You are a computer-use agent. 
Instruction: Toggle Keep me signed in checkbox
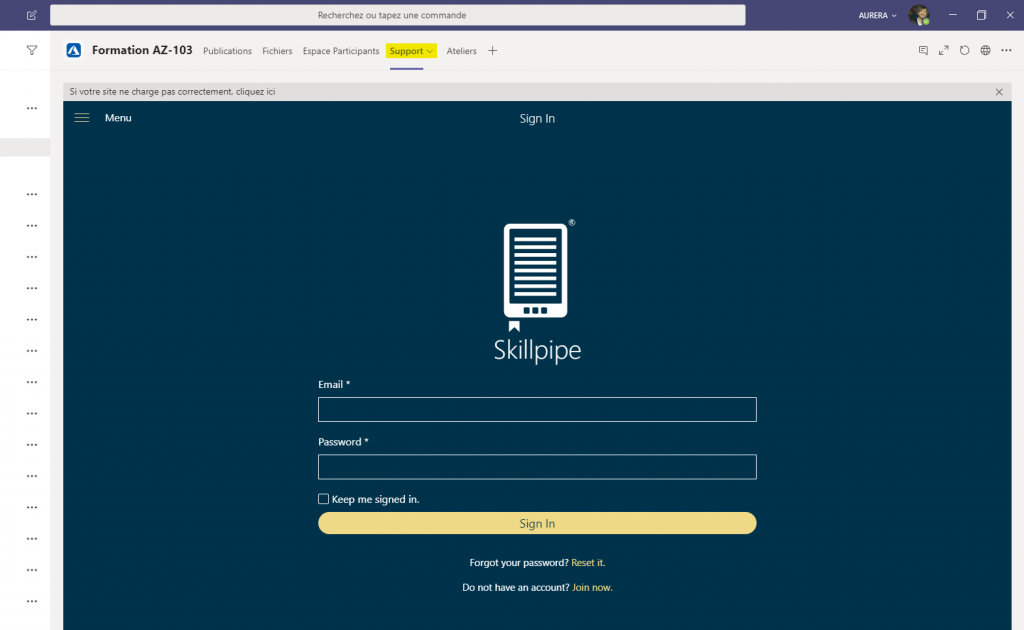click(323, 499)
